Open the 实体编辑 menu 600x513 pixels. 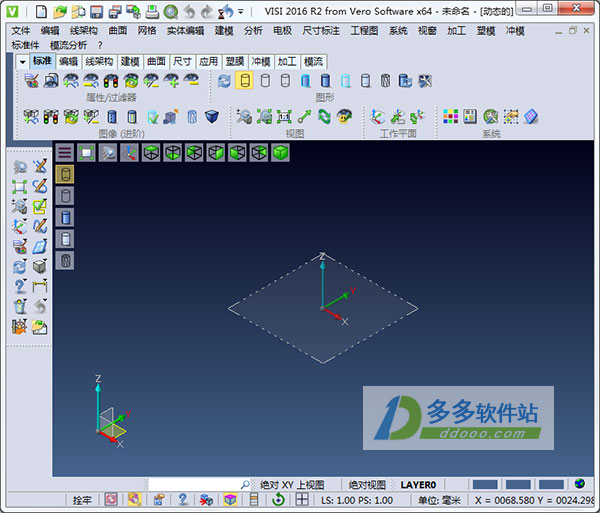pos(186,31)
